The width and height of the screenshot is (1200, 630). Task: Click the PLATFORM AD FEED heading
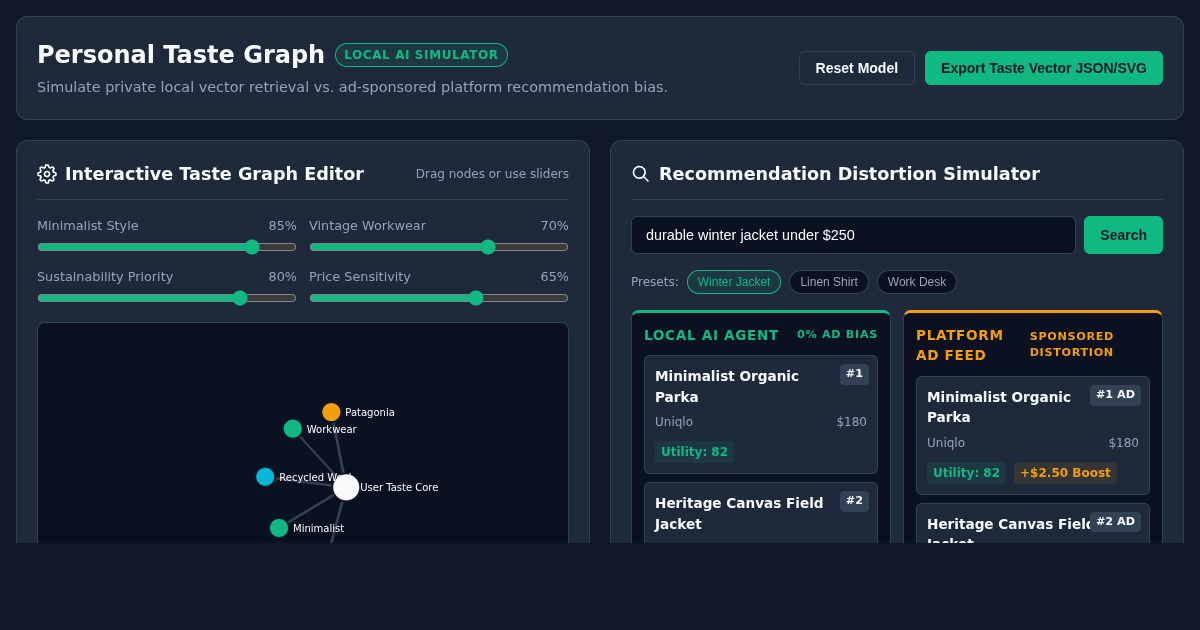click(960, 345)
